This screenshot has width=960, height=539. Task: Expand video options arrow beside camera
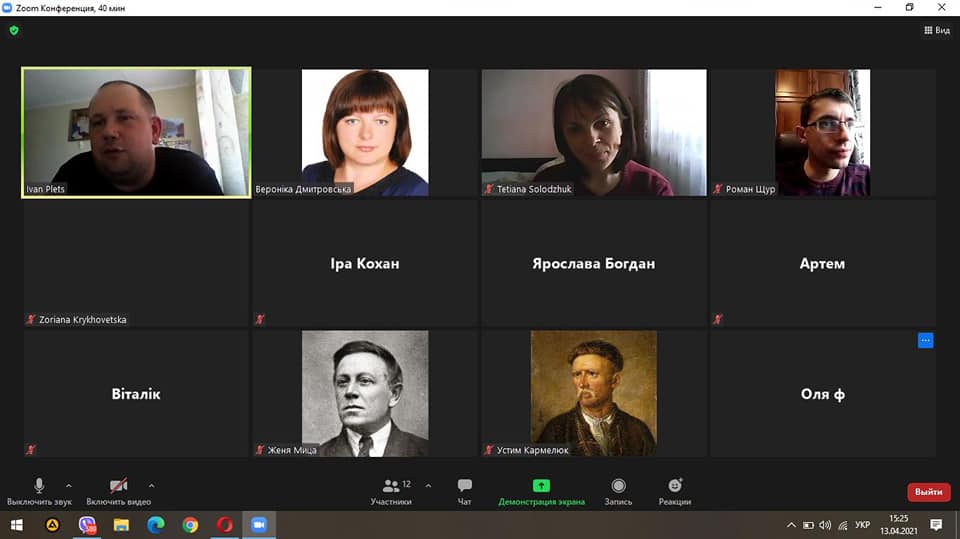tap(151, 486)
